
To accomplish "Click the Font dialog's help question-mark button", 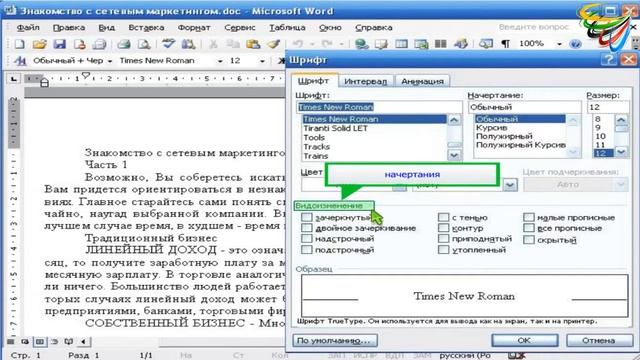I will pos(609,60).
